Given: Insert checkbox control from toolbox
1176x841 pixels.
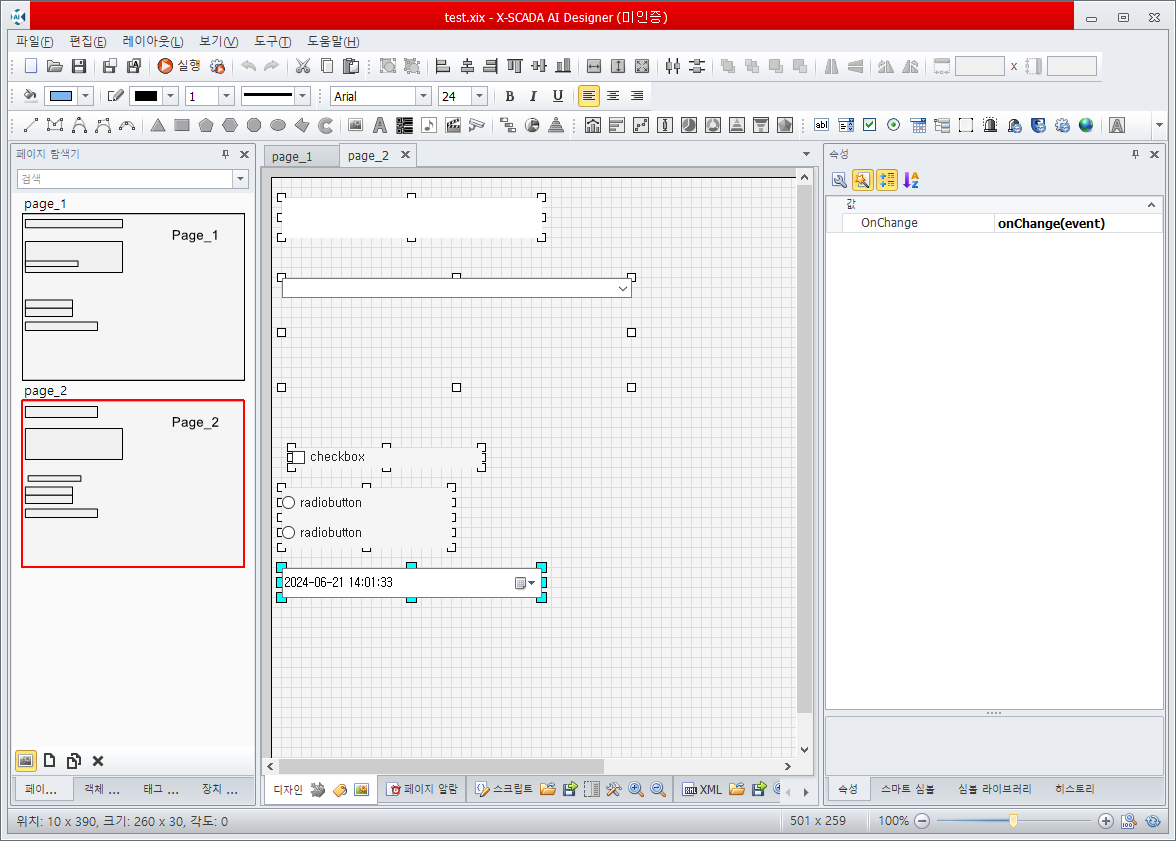Looking at the screenshot, I should coord(869,125).
